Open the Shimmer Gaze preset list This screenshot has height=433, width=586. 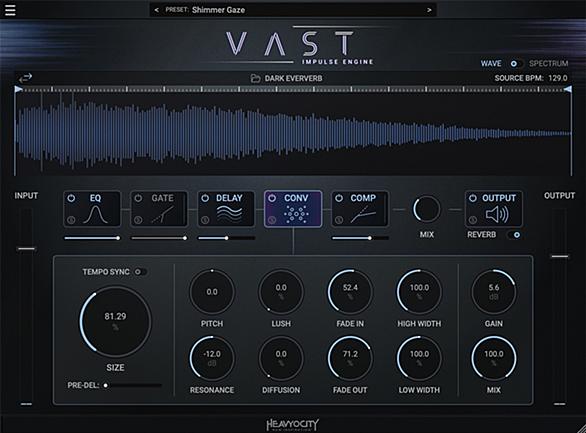coord(218,10)
